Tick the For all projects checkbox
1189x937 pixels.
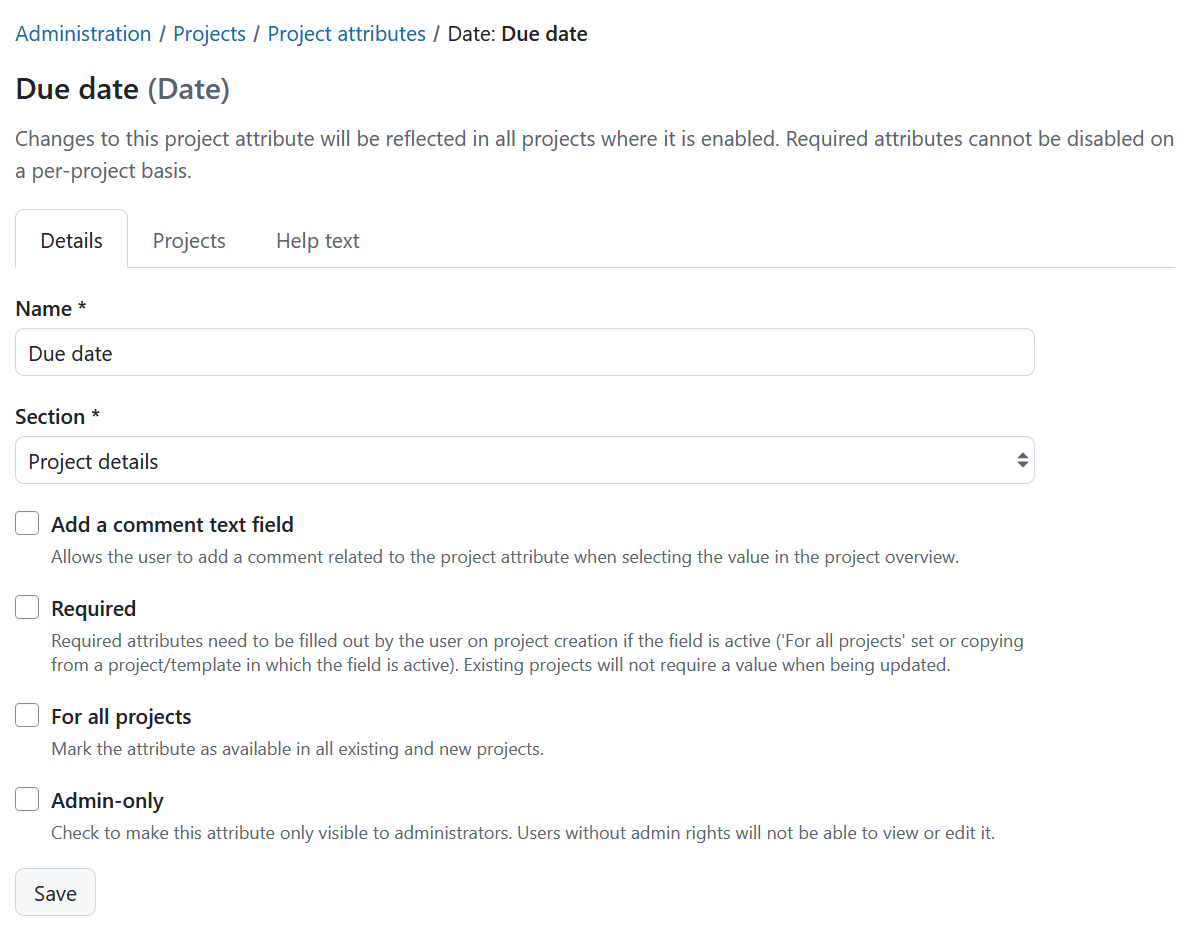(27, 716)
